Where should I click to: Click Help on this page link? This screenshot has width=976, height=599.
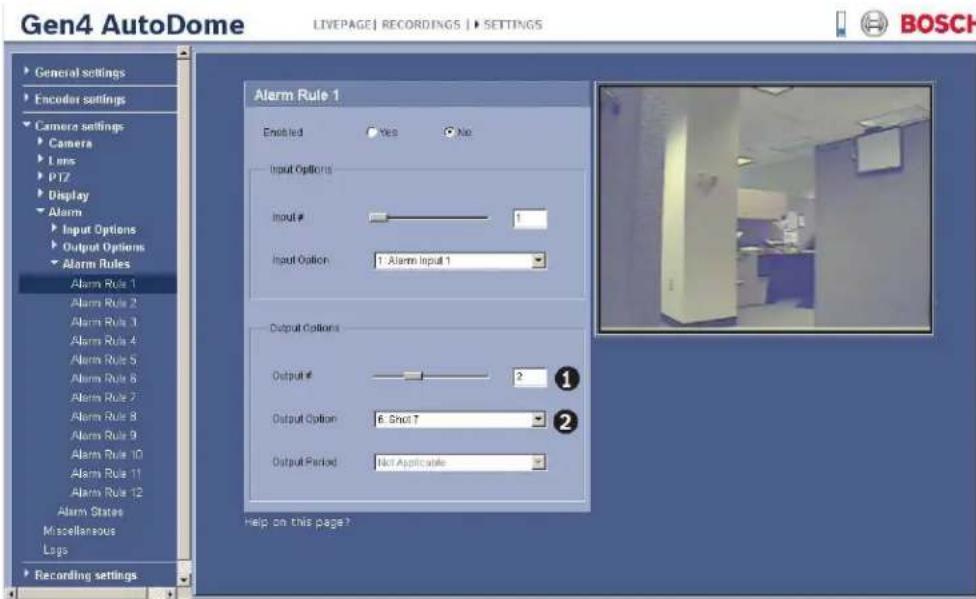pos(297,522)
